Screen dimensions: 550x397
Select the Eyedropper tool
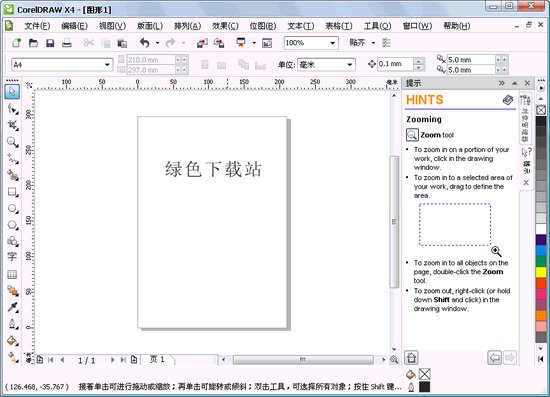(x=13, y=307)
